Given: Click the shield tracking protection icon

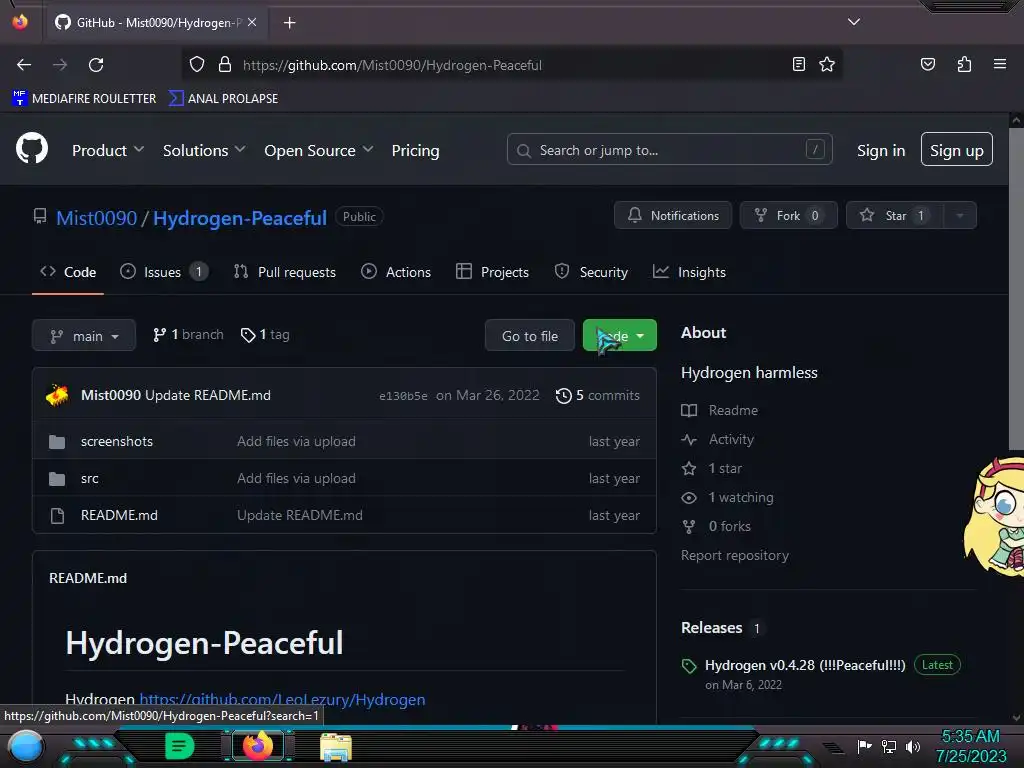Looking at the screenshot, I should click(197, 65).
